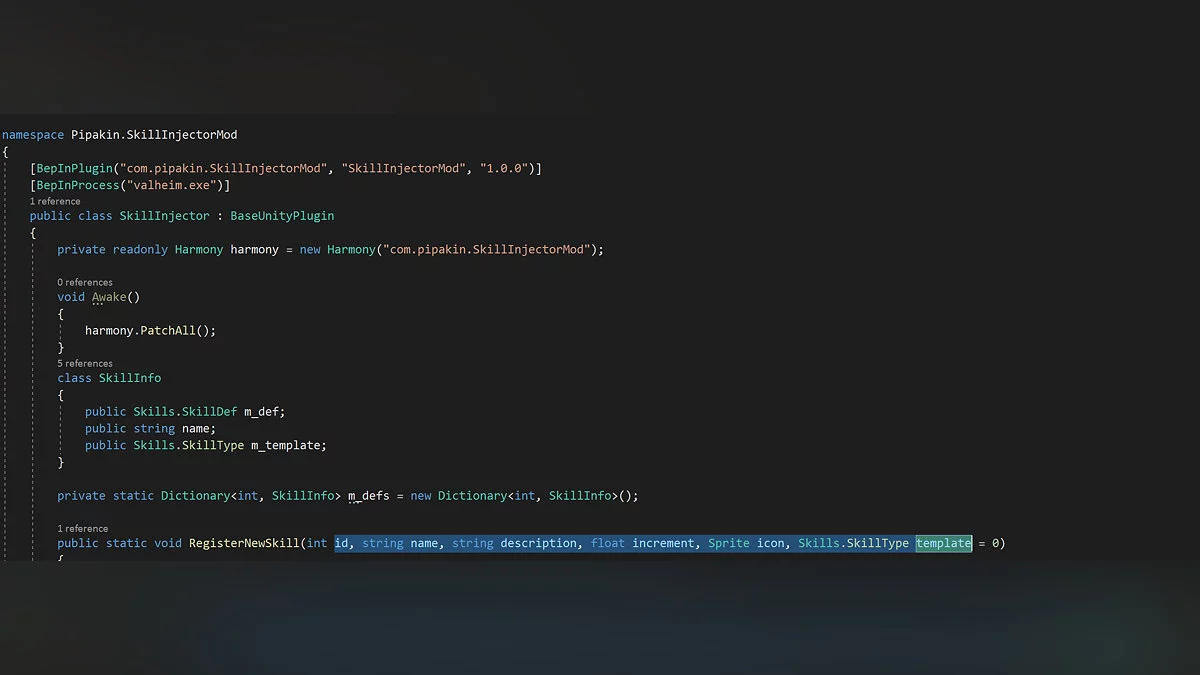1200x675 pixels.
Task: Click the BepInProcess attribute name
Action: [x=78, y=185]
